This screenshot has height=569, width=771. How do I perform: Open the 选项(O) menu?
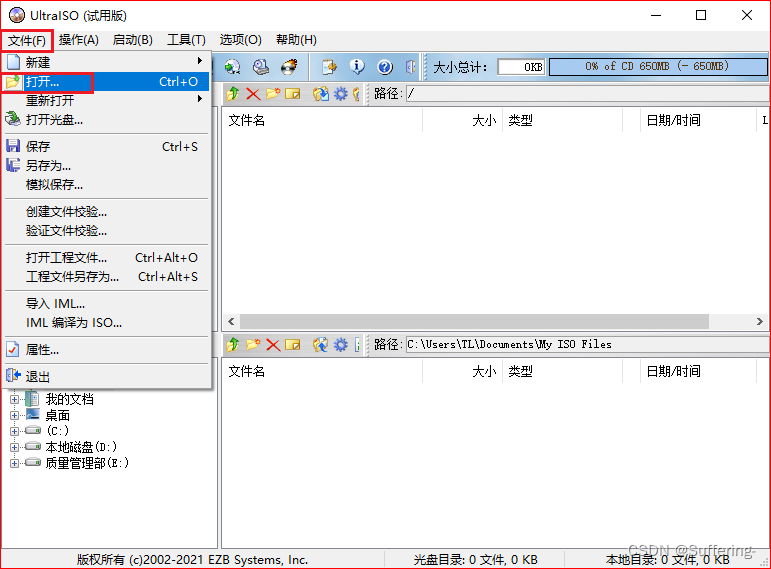(x=240, y=40)
